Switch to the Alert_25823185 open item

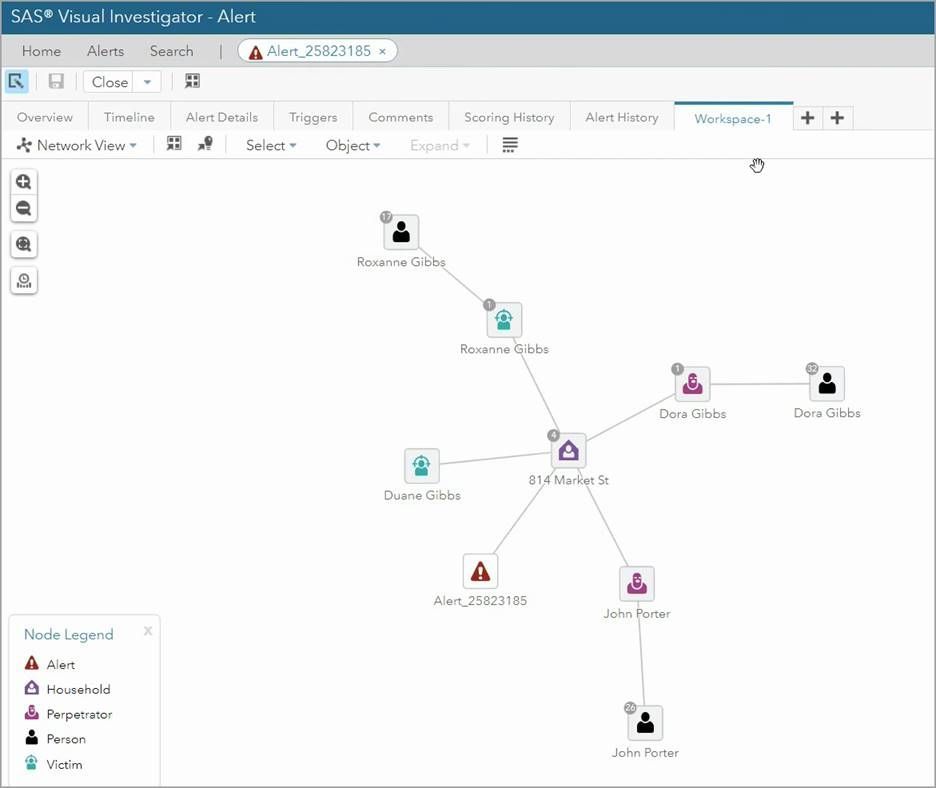[x=319, y=51]
